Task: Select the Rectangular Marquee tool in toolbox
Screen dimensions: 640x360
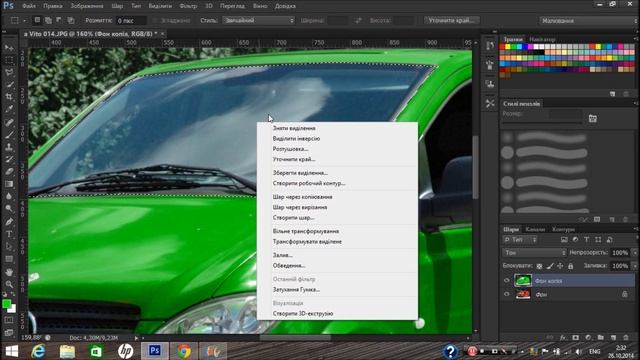Action: pyautogui.click(x=9, y=60)
